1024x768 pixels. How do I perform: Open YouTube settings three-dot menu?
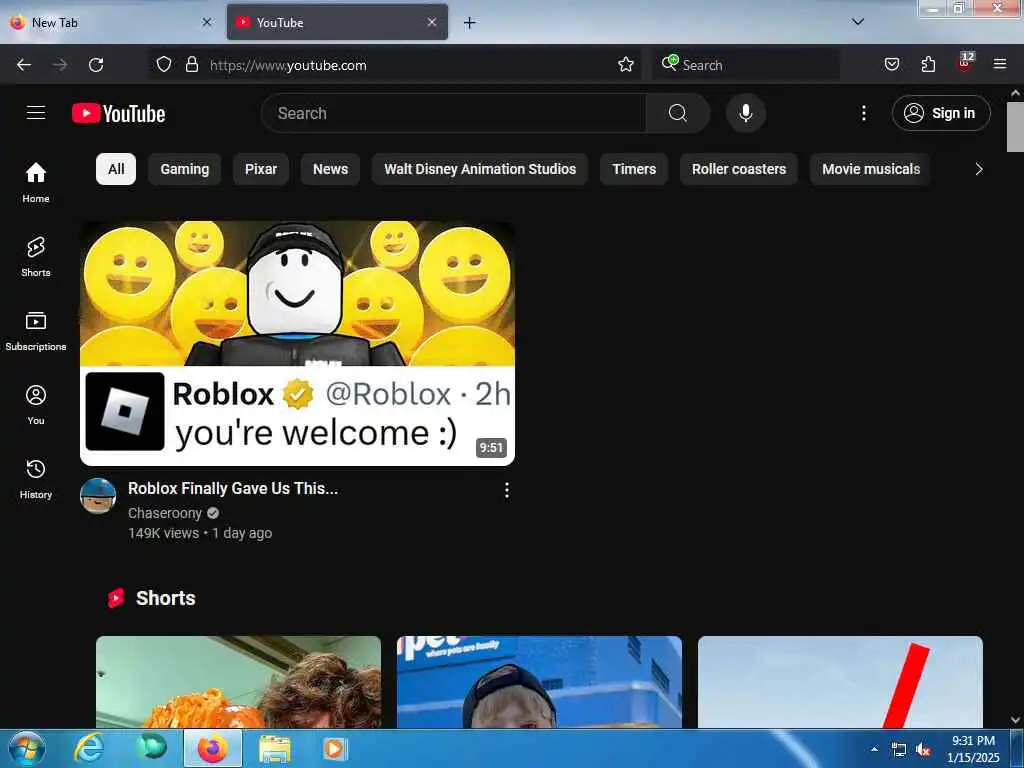(x=863, y=113)
